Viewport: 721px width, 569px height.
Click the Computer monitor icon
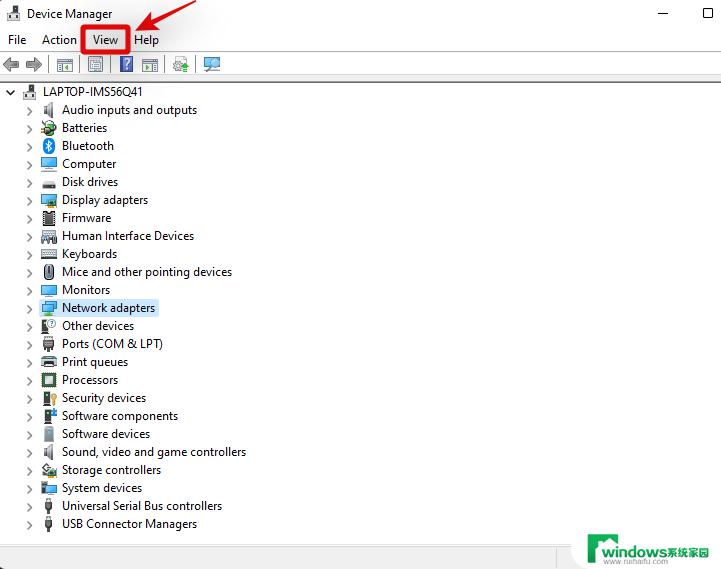(x=49, y=164)
